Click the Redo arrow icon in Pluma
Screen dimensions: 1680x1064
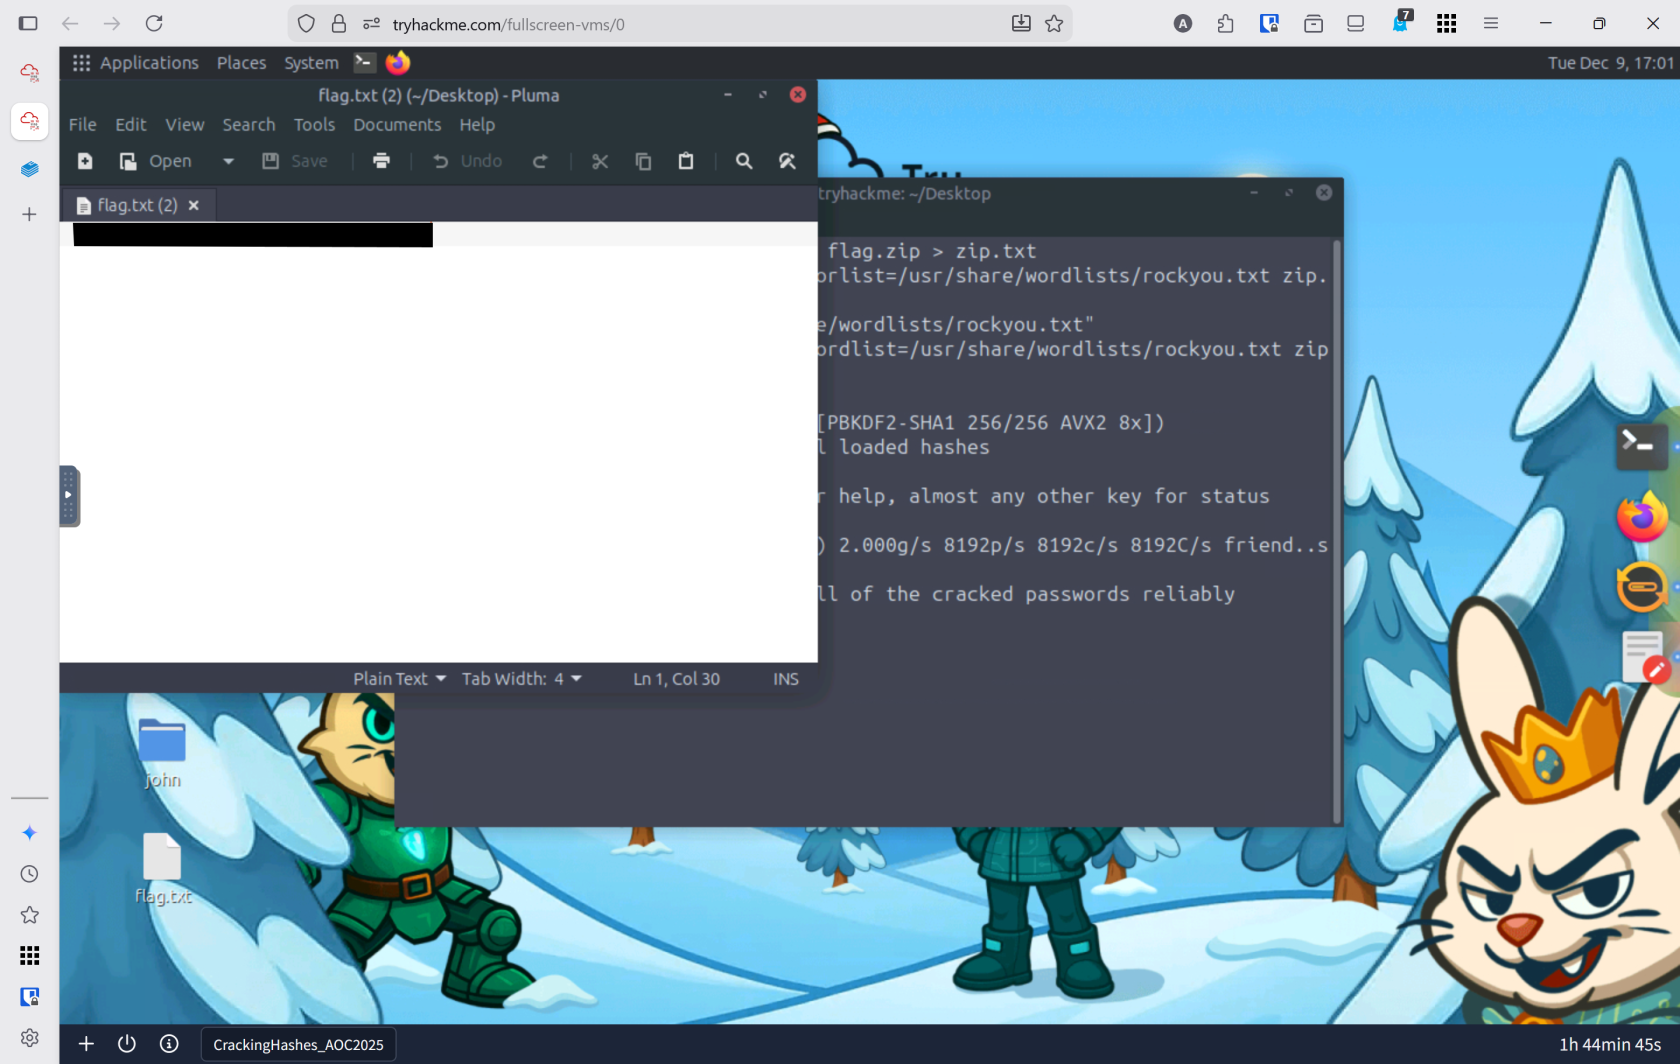[540, 161]
